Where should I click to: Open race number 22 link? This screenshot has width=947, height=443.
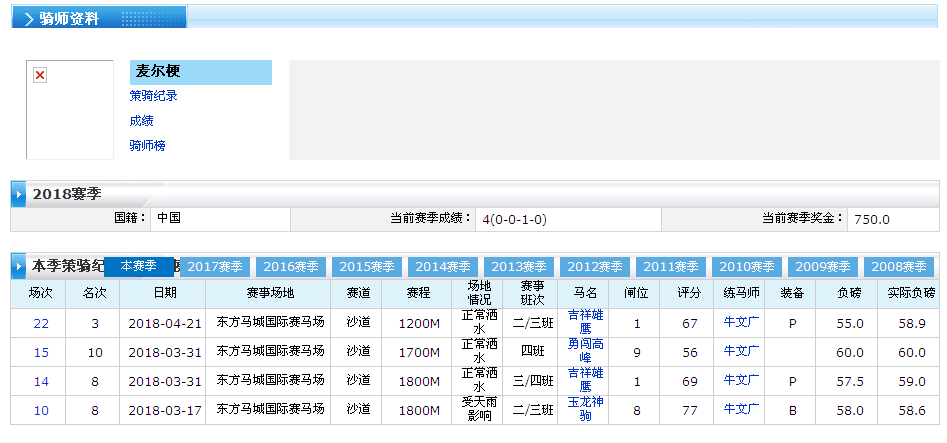point(41,323)
